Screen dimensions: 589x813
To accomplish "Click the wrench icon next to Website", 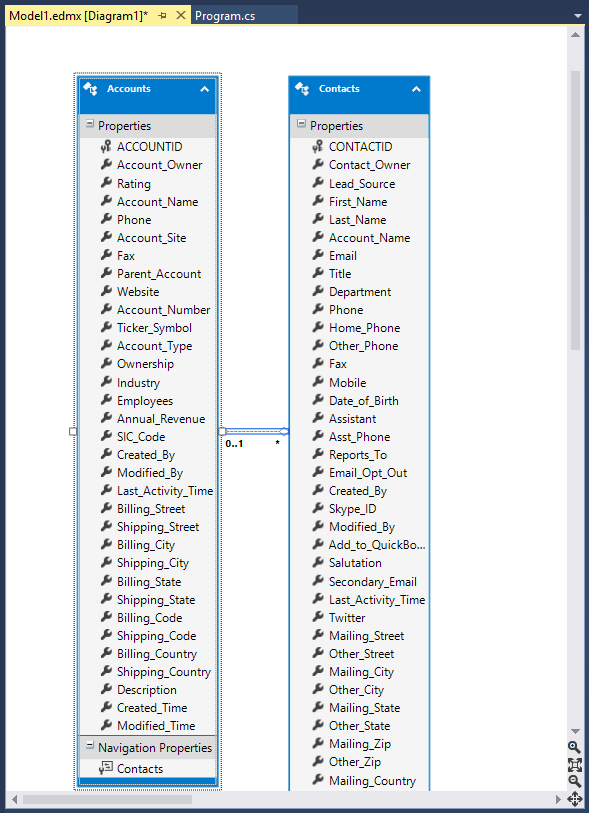I will 106,291.
